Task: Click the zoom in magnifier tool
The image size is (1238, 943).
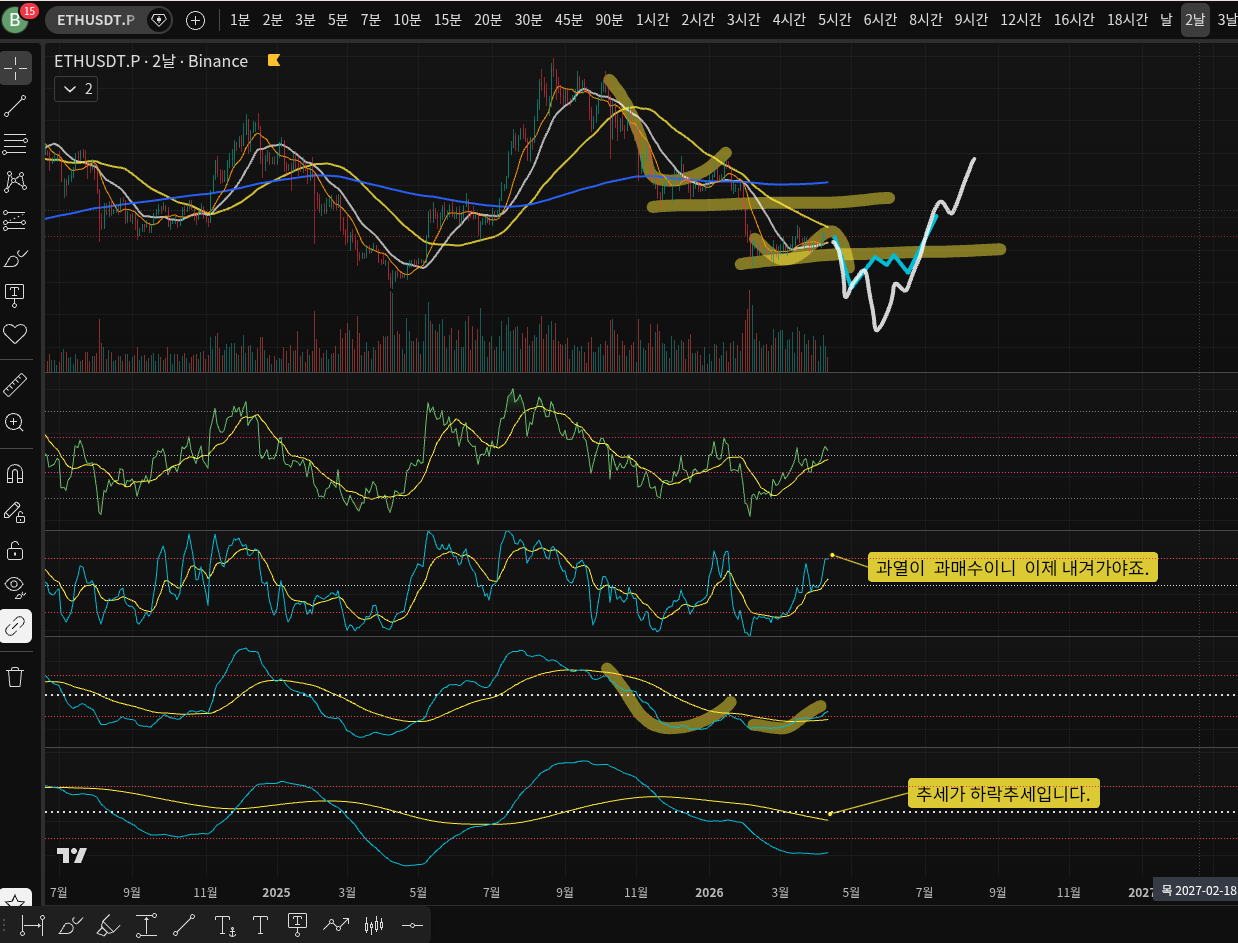Action: (16, 422)
